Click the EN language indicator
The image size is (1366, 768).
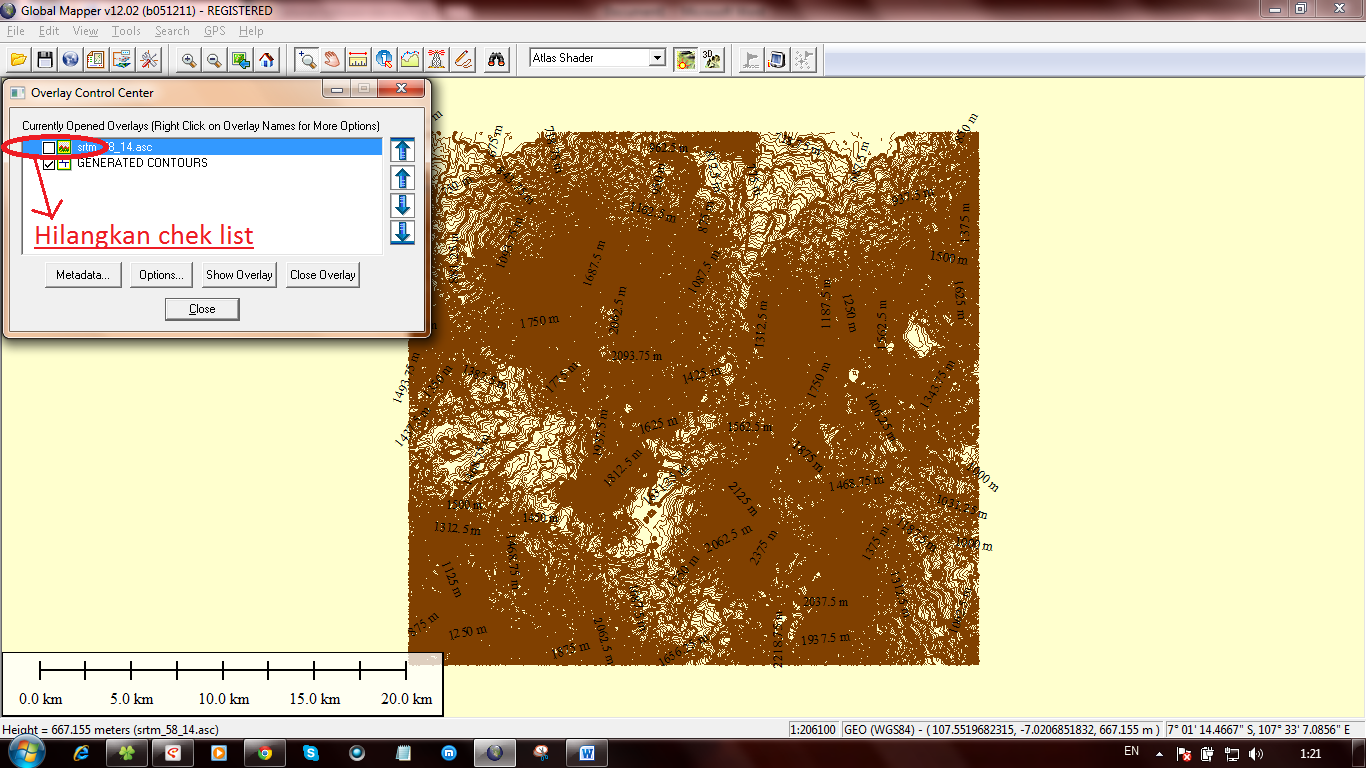click(x=1131, y=751)
